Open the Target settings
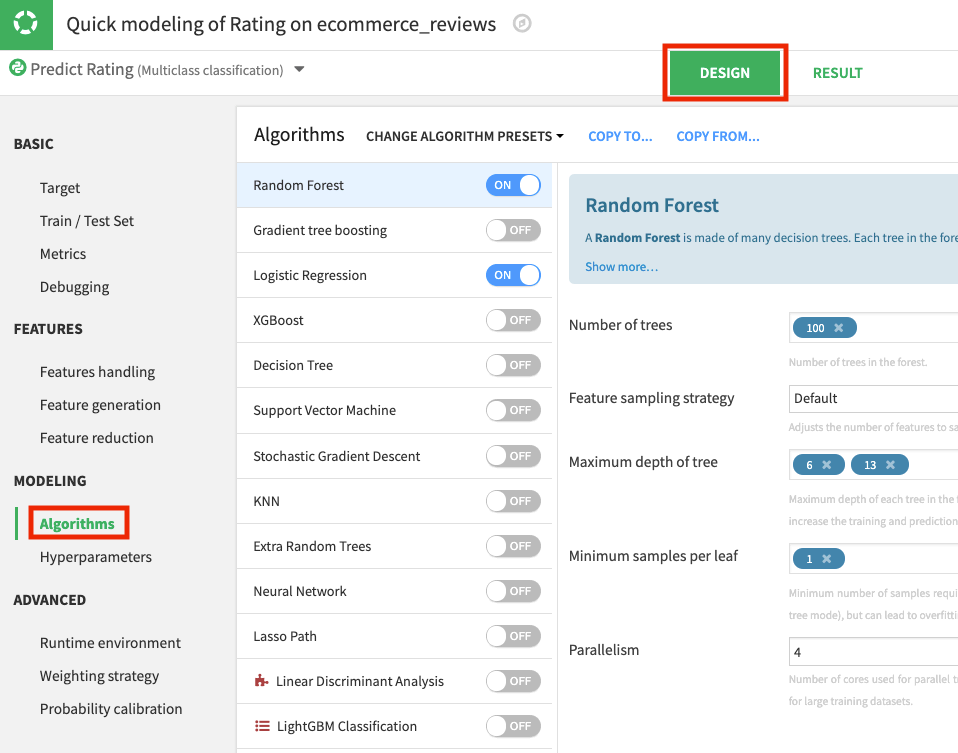The width and height of the screenshot is (958, 753). (x=60, y=188)
